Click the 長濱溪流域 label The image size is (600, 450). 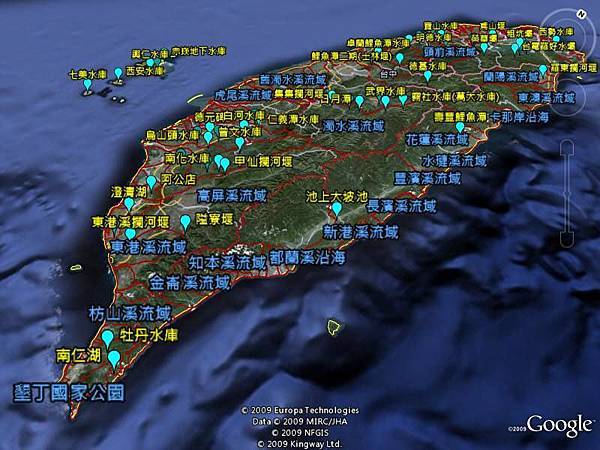click(x=401, y=207)
